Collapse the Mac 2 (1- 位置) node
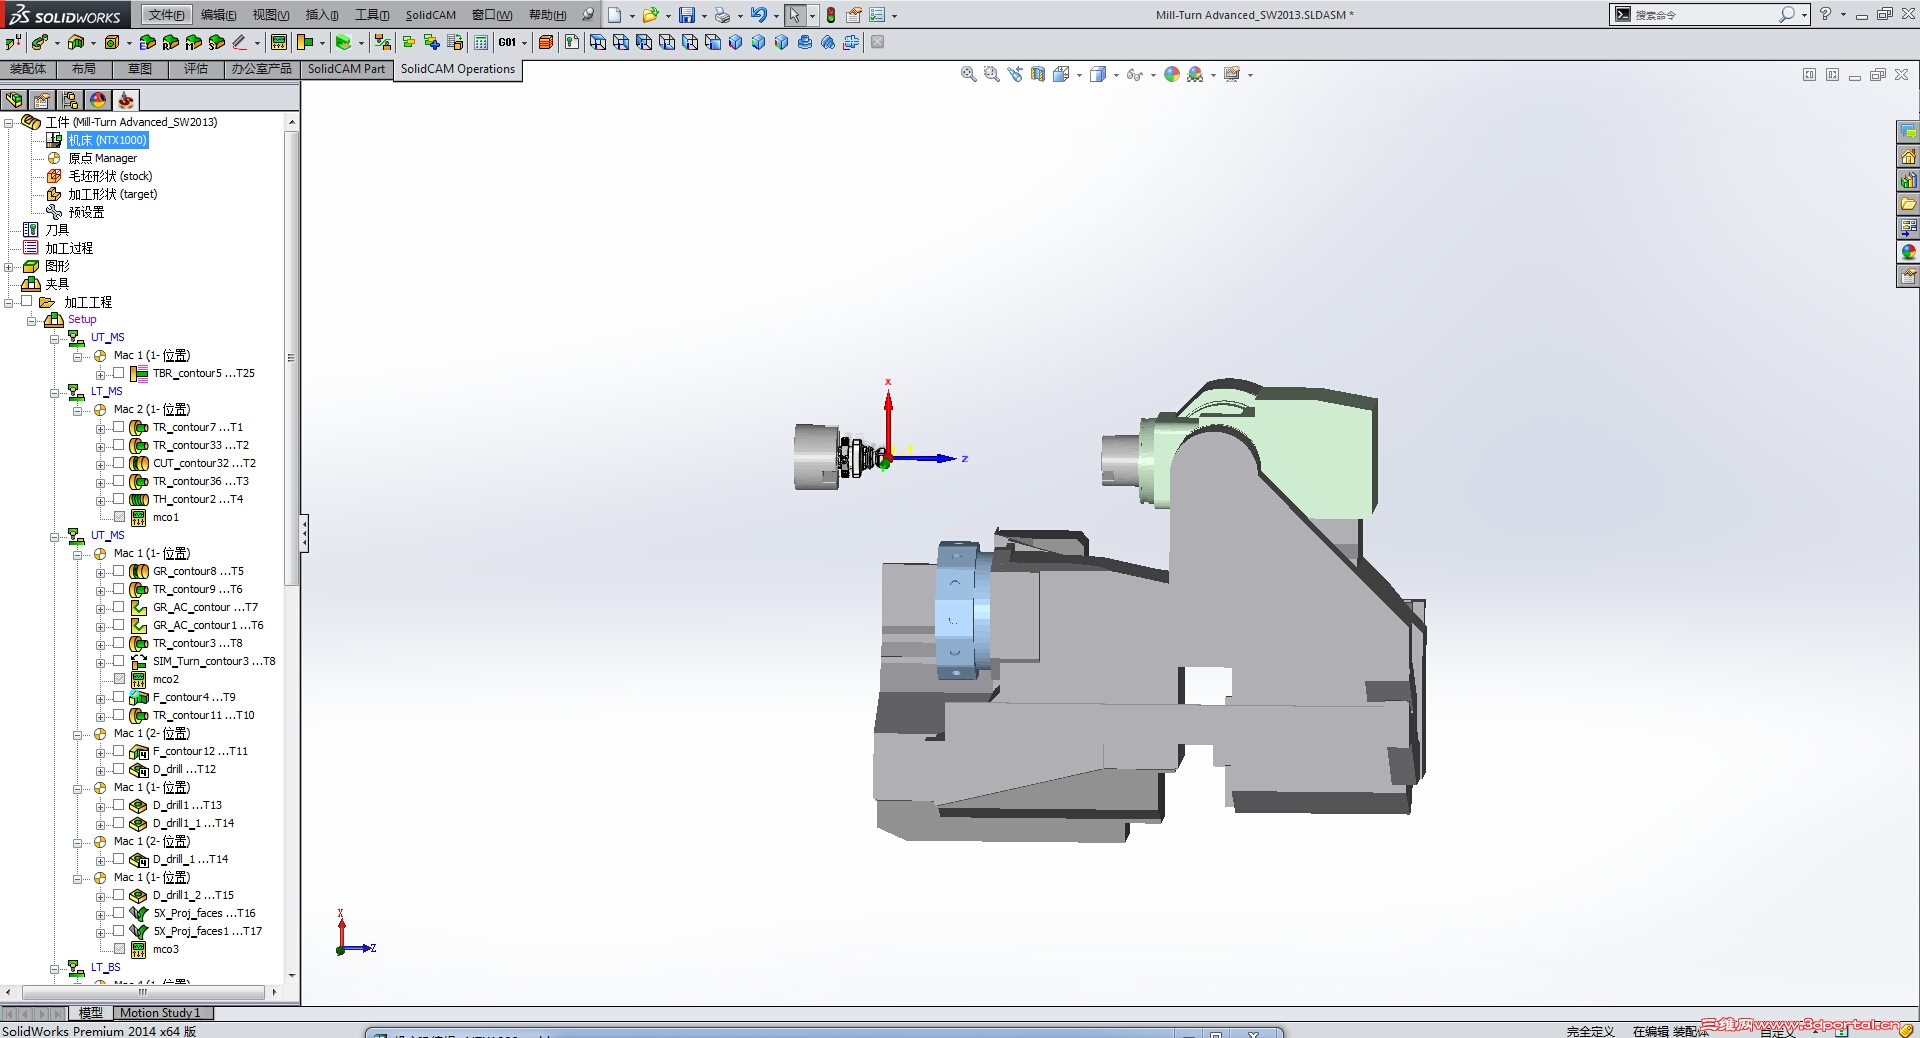The height and width of the screenshot is (1038, 1920). tap(77, 411)
